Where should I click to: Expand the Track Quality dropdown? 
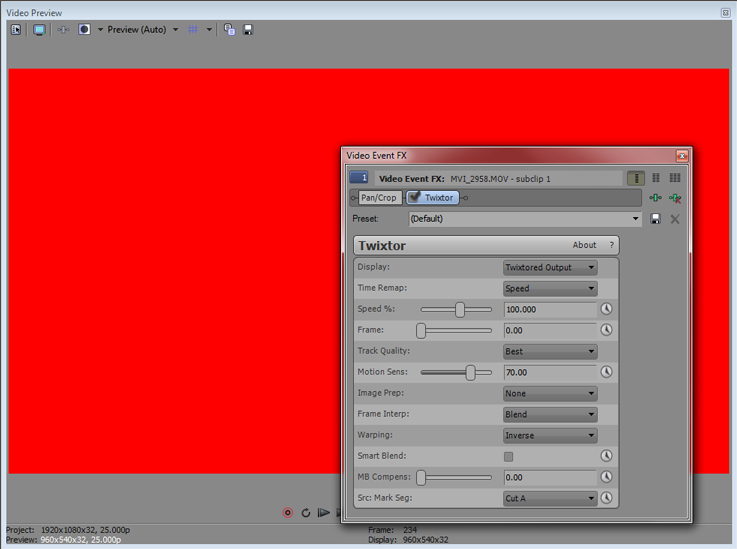point(549,352)
